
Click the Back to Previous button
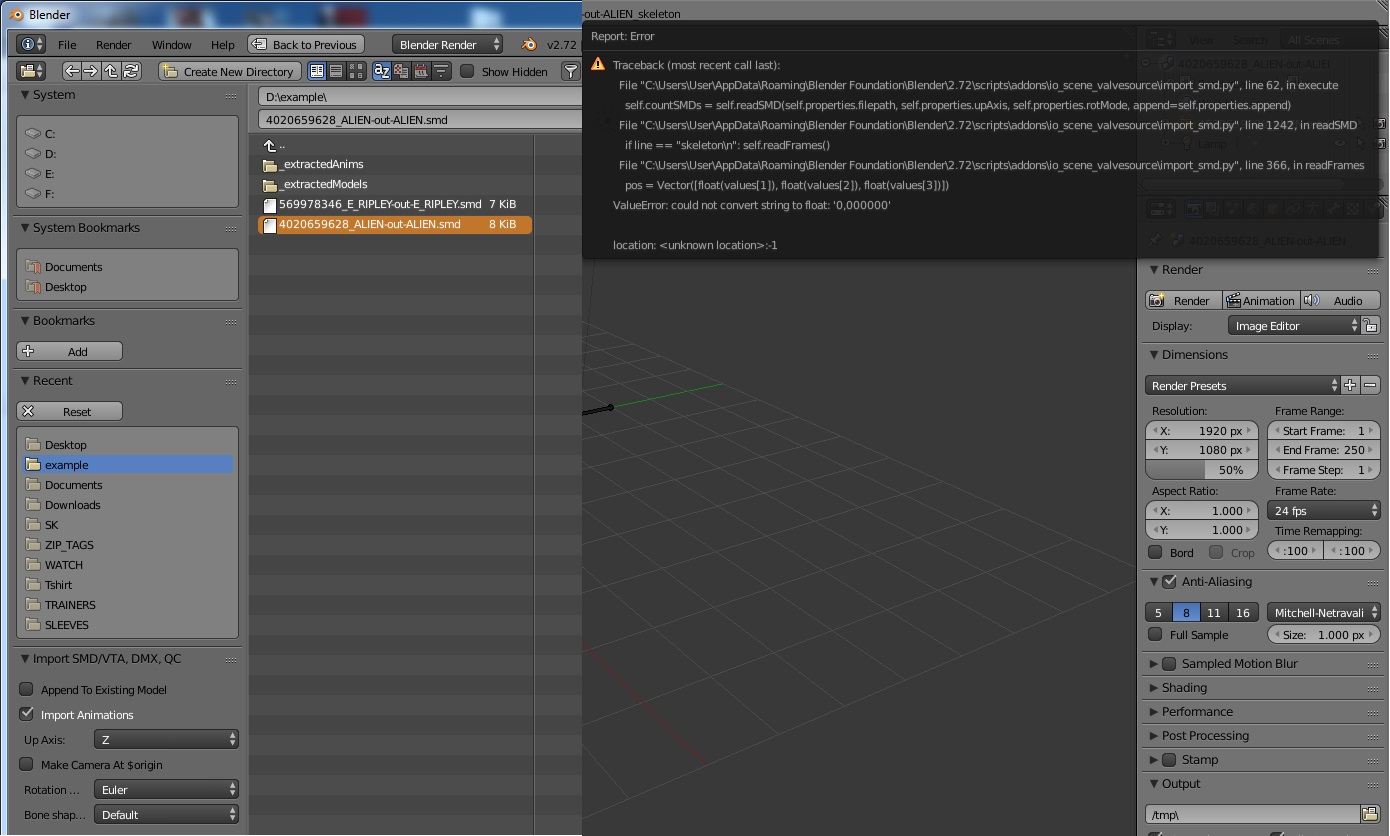tap(305, 45)
